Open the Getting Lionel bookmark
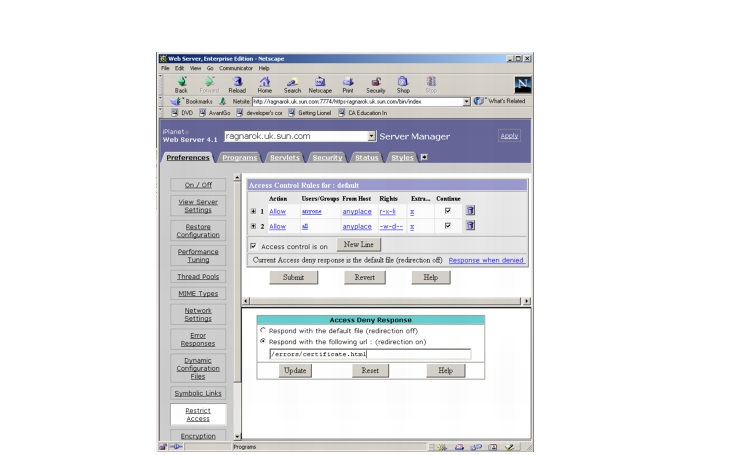 pyautogui.click(x=310, y=113)
